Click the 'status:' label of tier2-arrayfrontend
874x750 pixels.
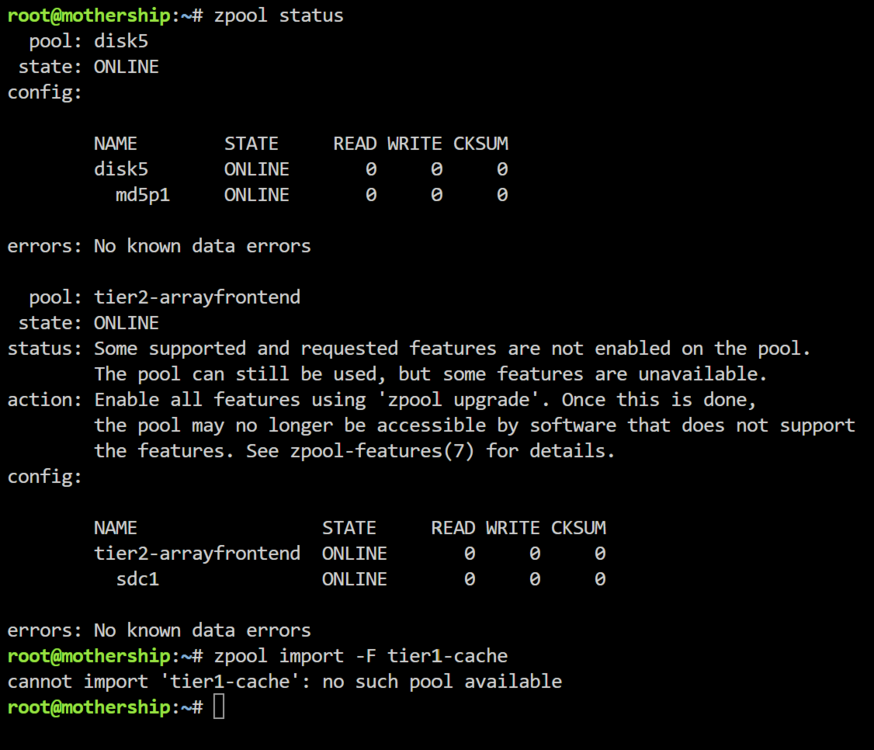pos(45,349)
